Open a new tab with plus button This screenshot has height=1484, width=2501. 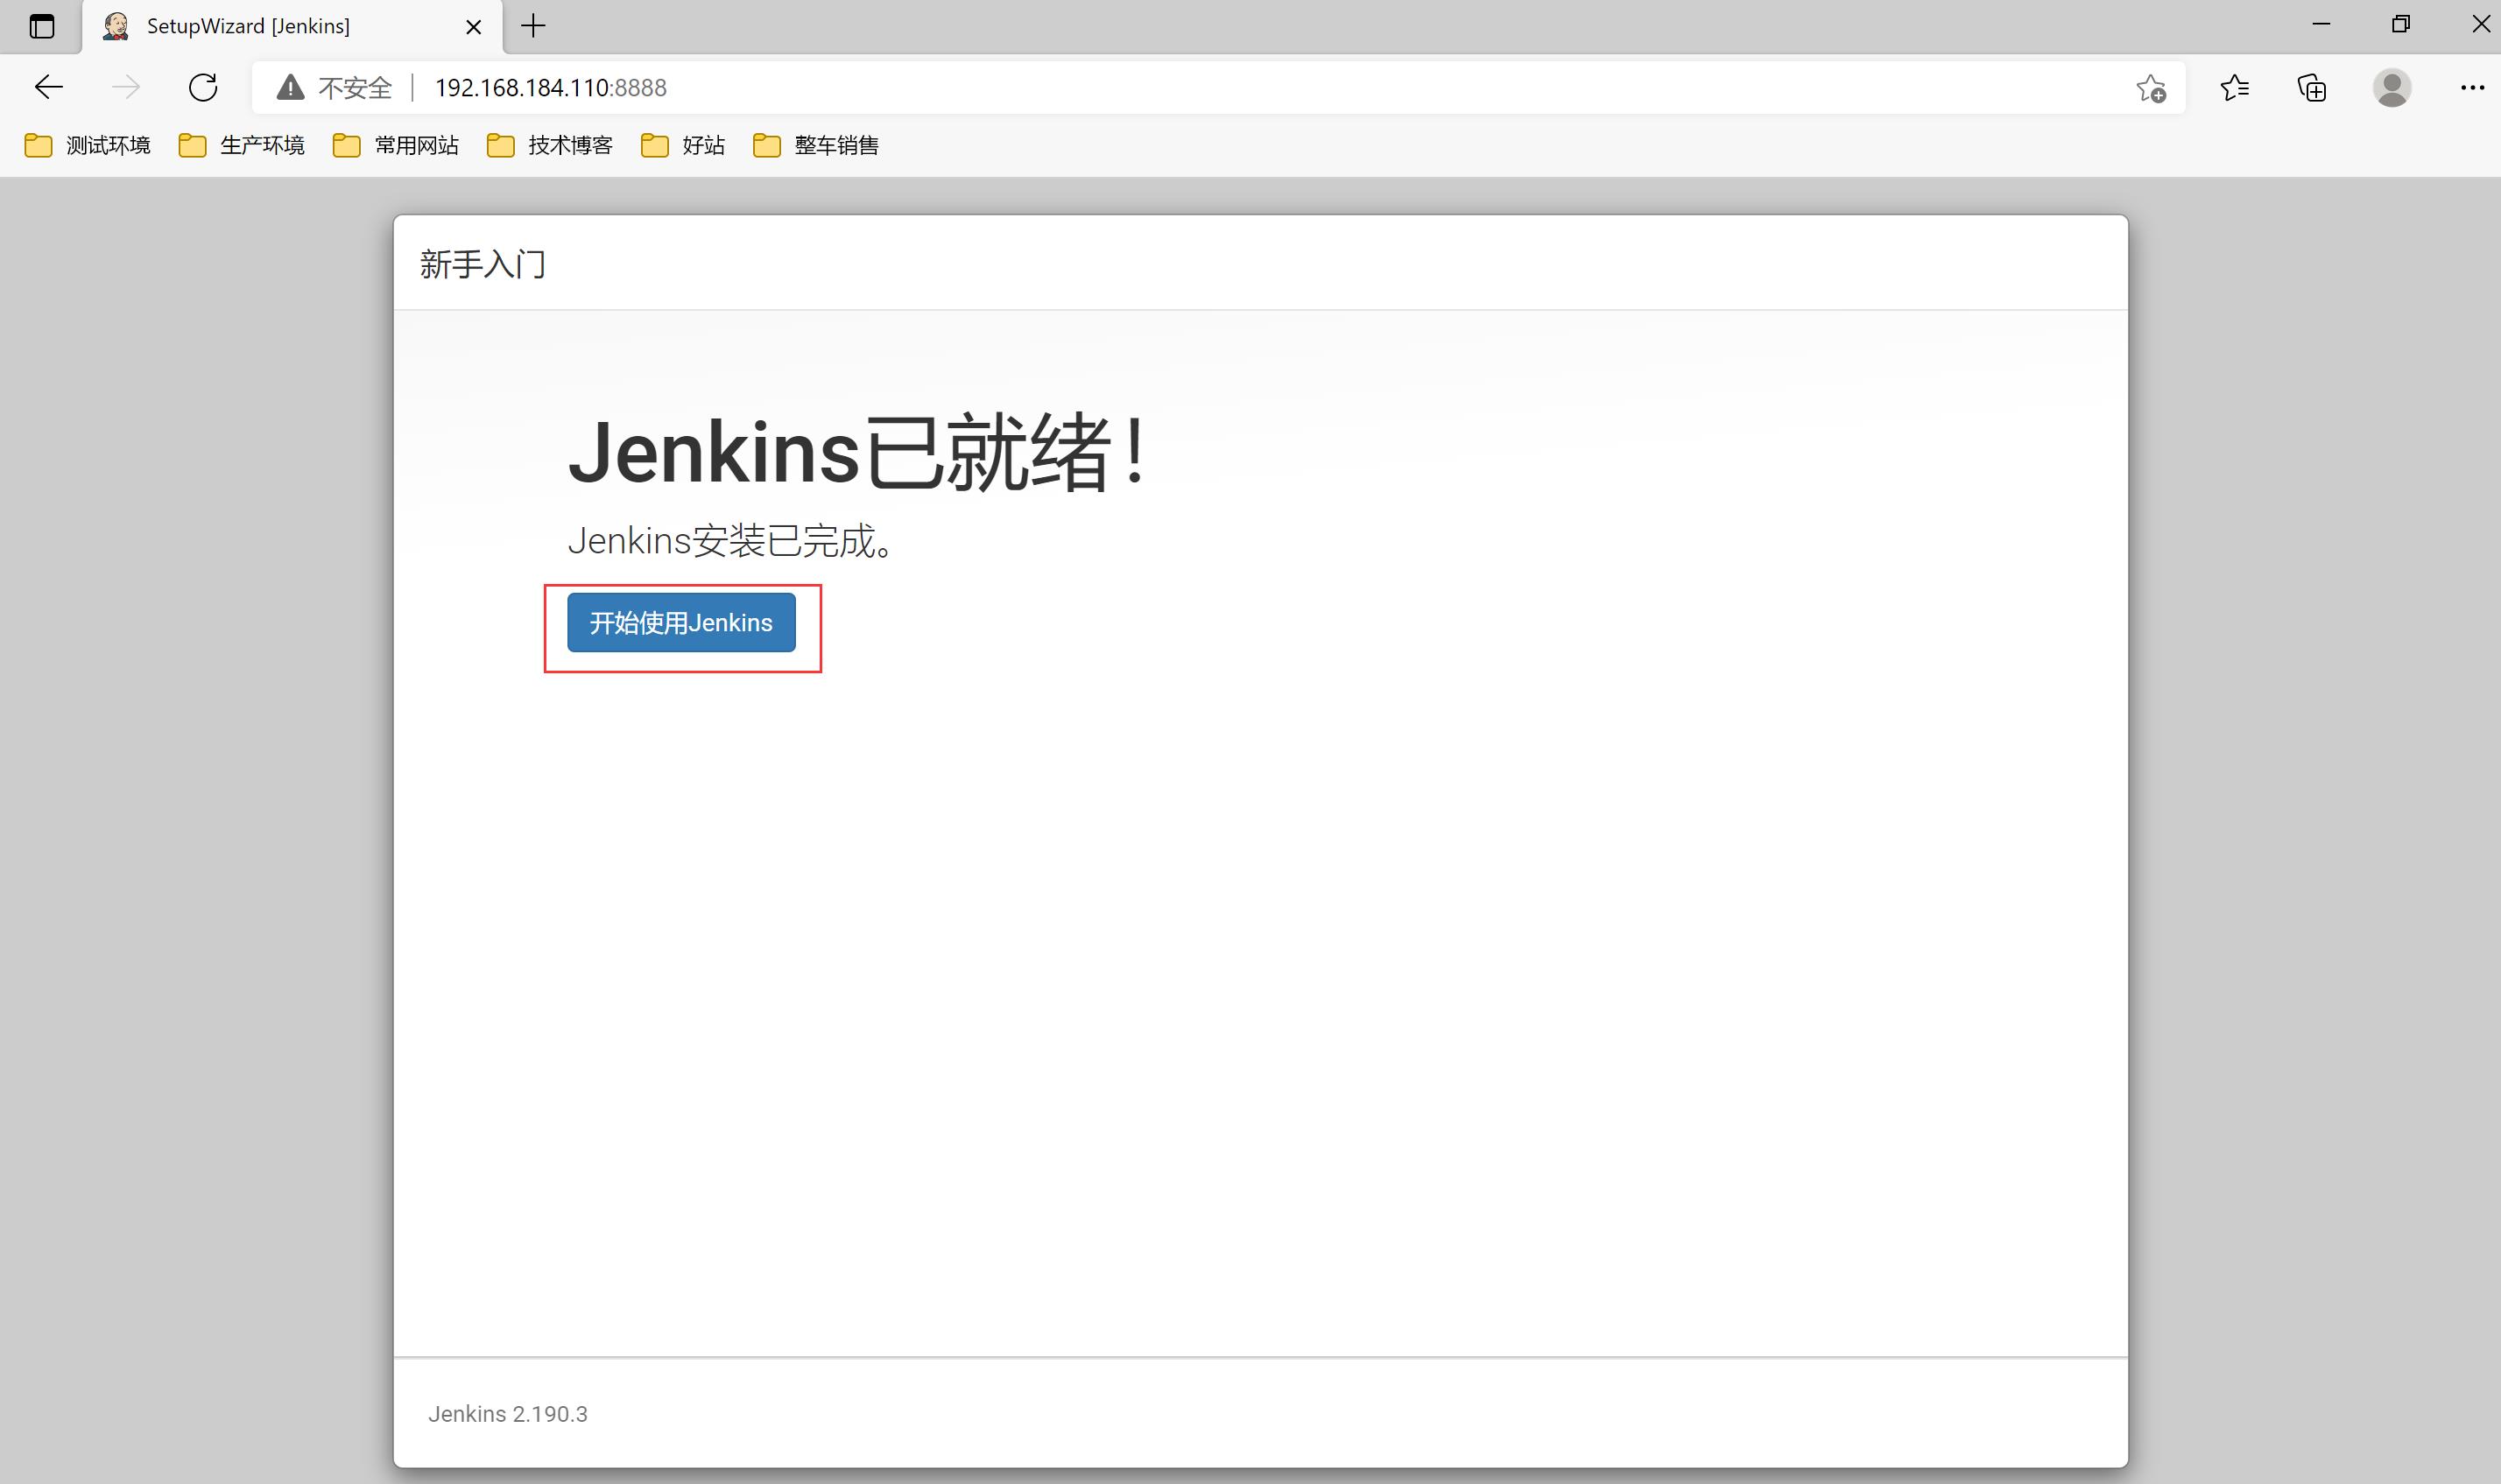pyautogui.click(x=534, y=26)
